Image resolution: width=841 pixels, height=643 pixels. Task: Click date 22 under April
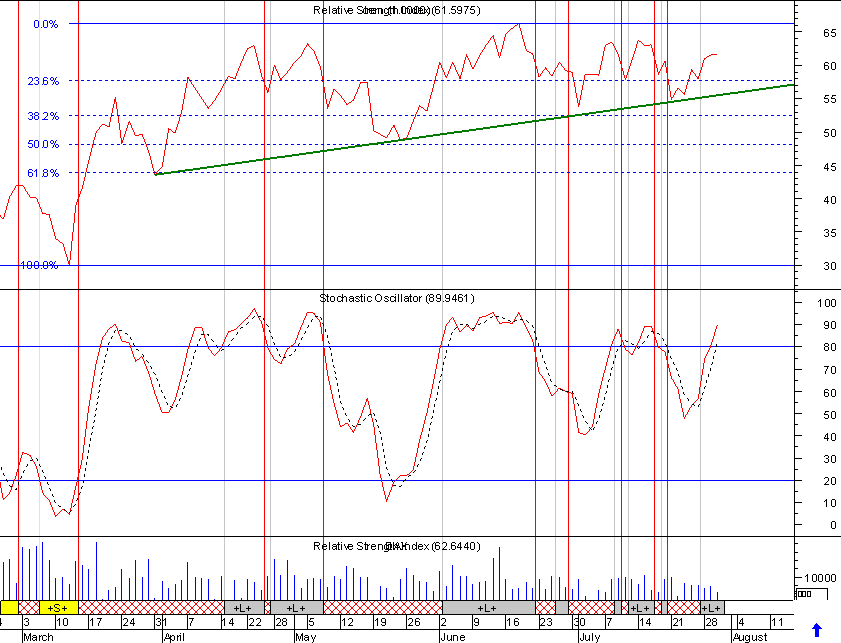click(x=255, y=622)
